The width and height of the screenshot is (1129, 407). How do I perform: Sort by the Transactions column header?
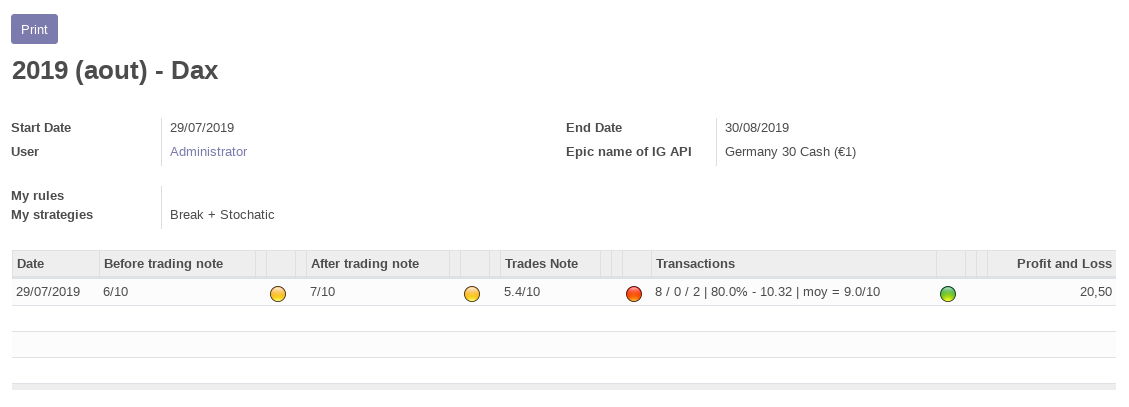click(x=695, y=264)
